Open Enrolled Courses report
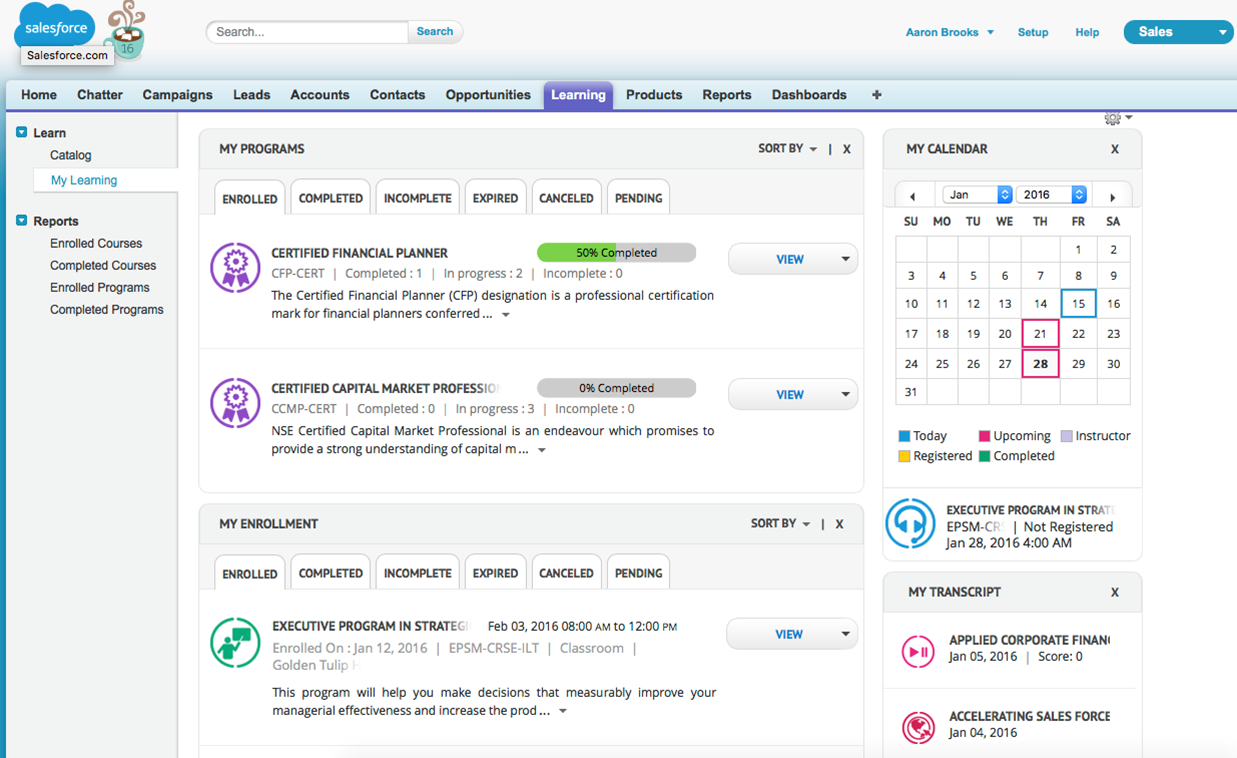The width and height of the screenshot is (1237, 758). coord(96,243)
